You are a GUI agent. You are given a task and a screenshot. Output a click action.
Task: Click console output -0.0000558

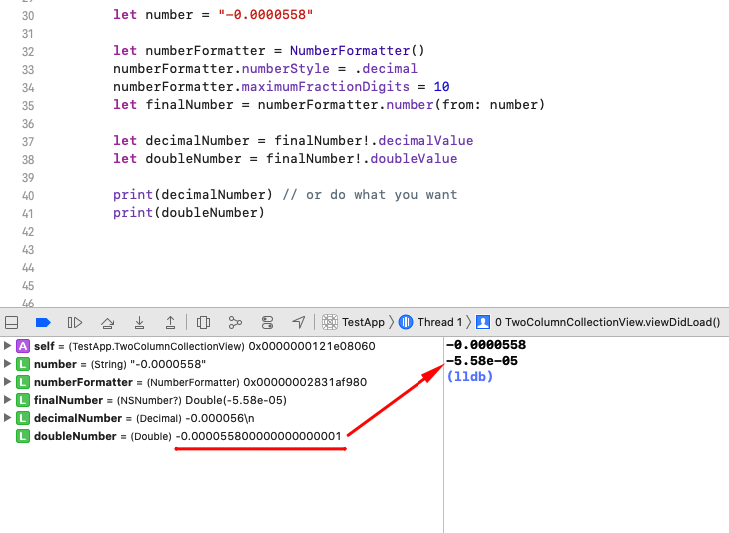coord(486,345)
